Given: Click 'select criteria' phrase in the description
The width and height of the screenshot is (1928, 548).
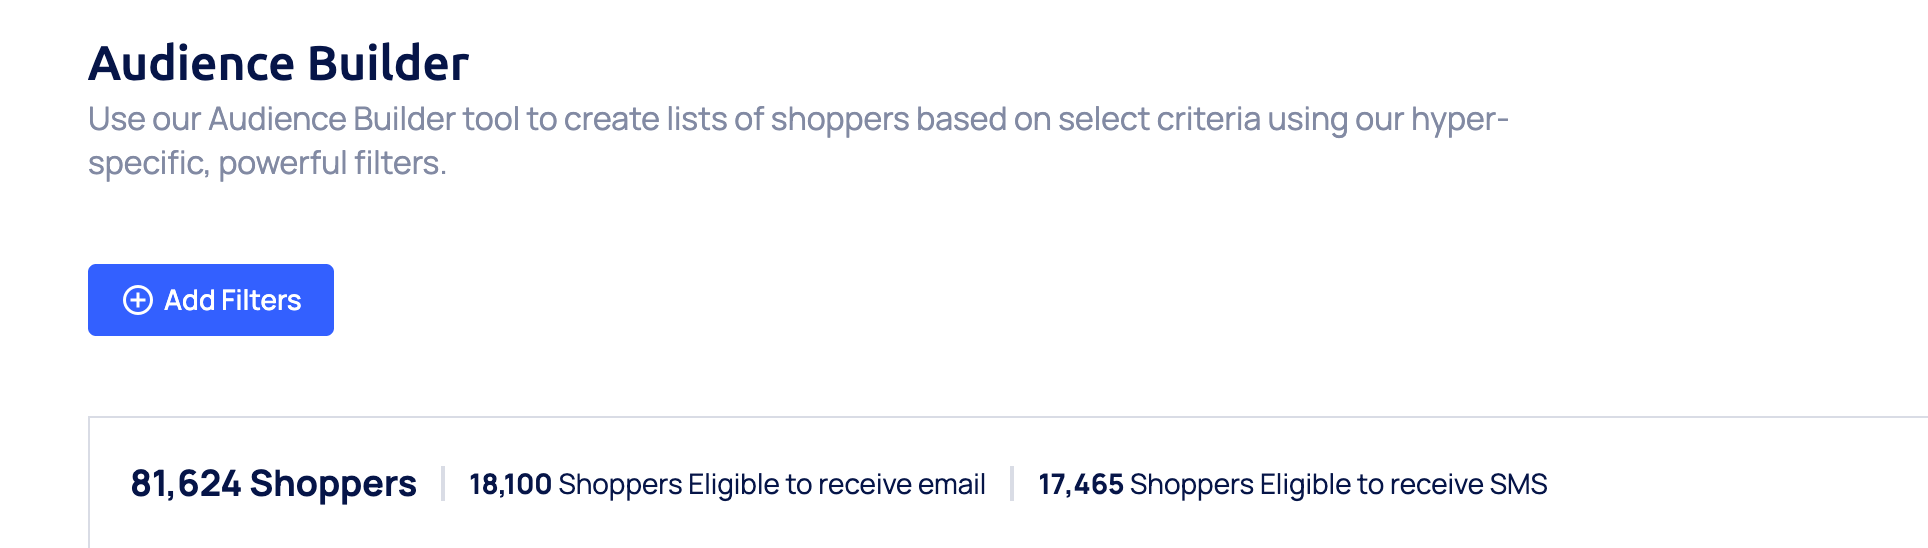Looking at the screenshot, I should (1159, 119).
